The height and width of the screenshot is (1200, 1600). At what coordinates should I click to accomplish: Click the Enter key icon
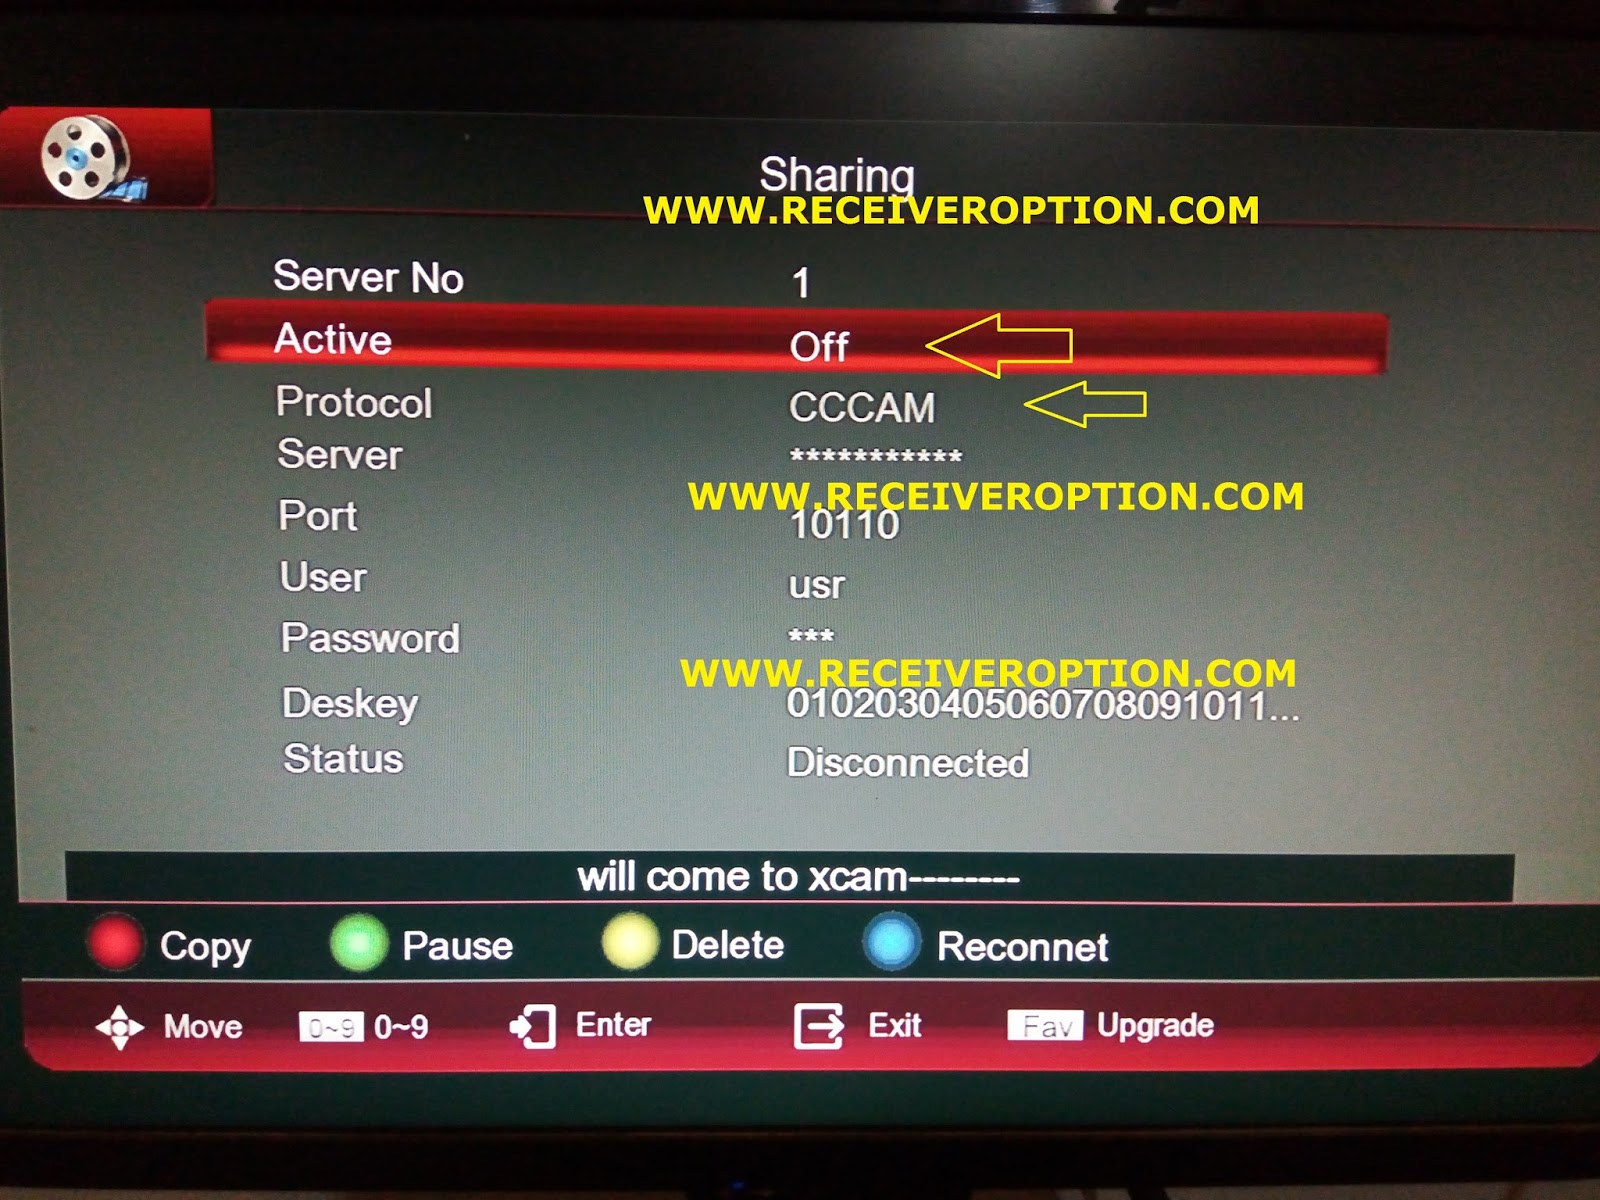[533, 1025]
